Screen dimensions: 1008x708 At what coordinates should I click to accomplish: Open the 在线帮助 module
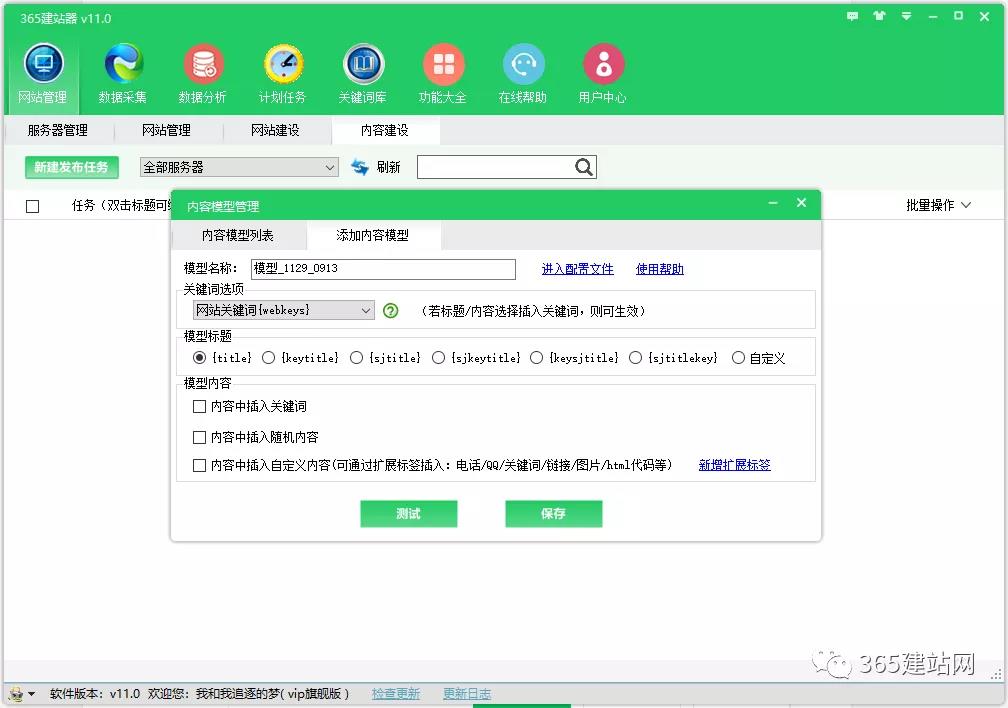click(x=523, y=74)
